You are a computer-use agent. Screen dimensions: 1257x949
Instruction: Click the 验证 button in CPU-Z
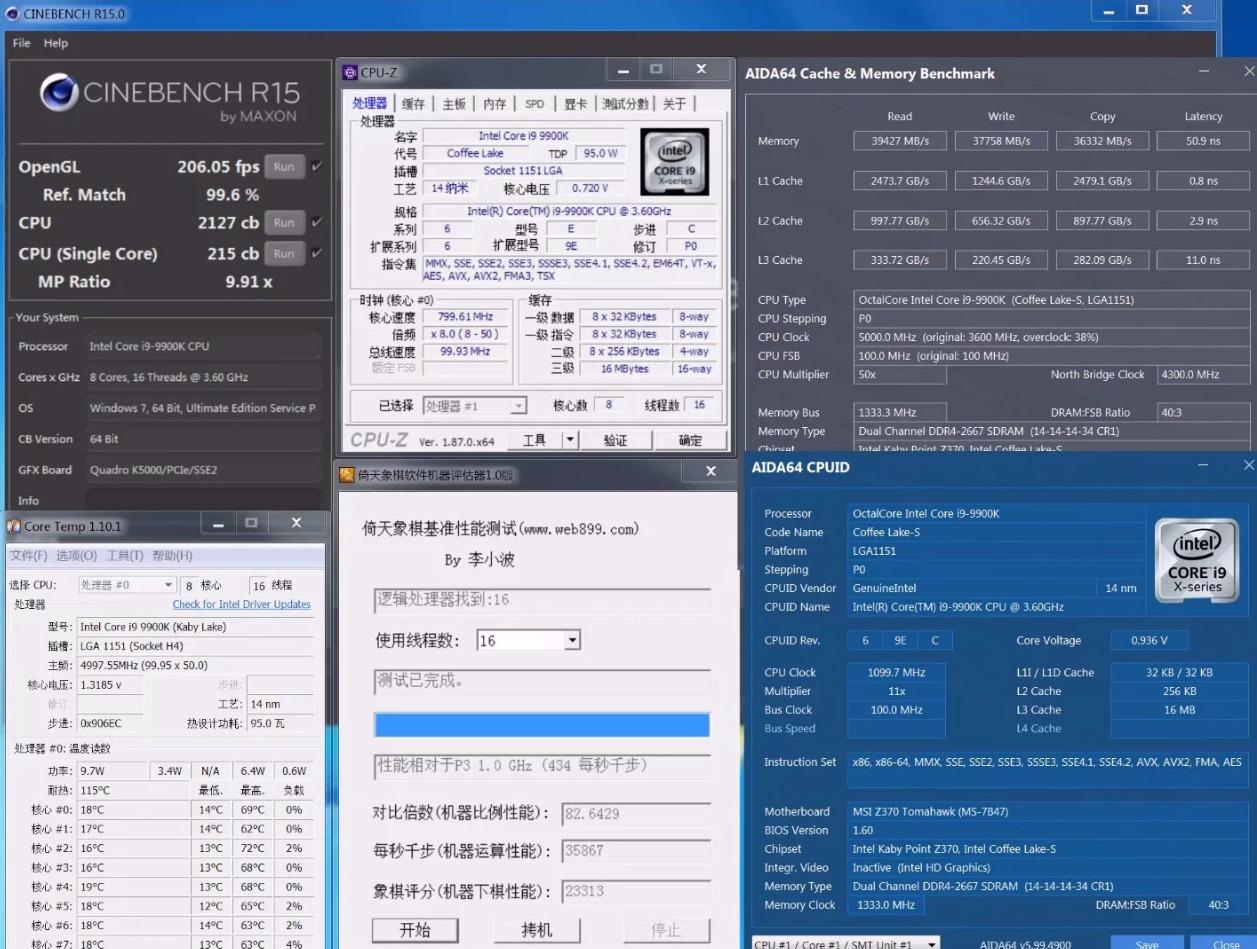point(616,440)
